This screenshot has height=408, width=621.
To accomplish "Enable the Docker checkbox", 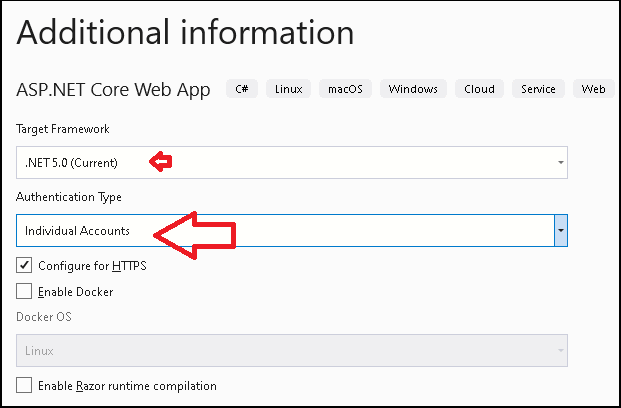I will (24, 292).
